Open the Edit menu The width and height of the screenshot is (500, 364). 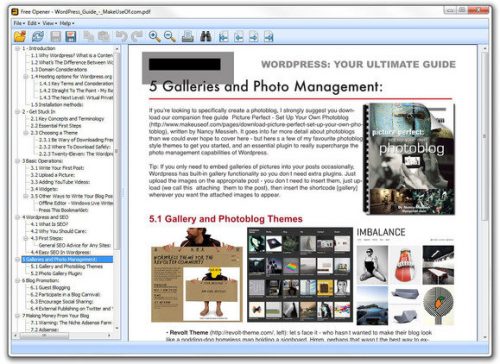(x=33, y=23)
